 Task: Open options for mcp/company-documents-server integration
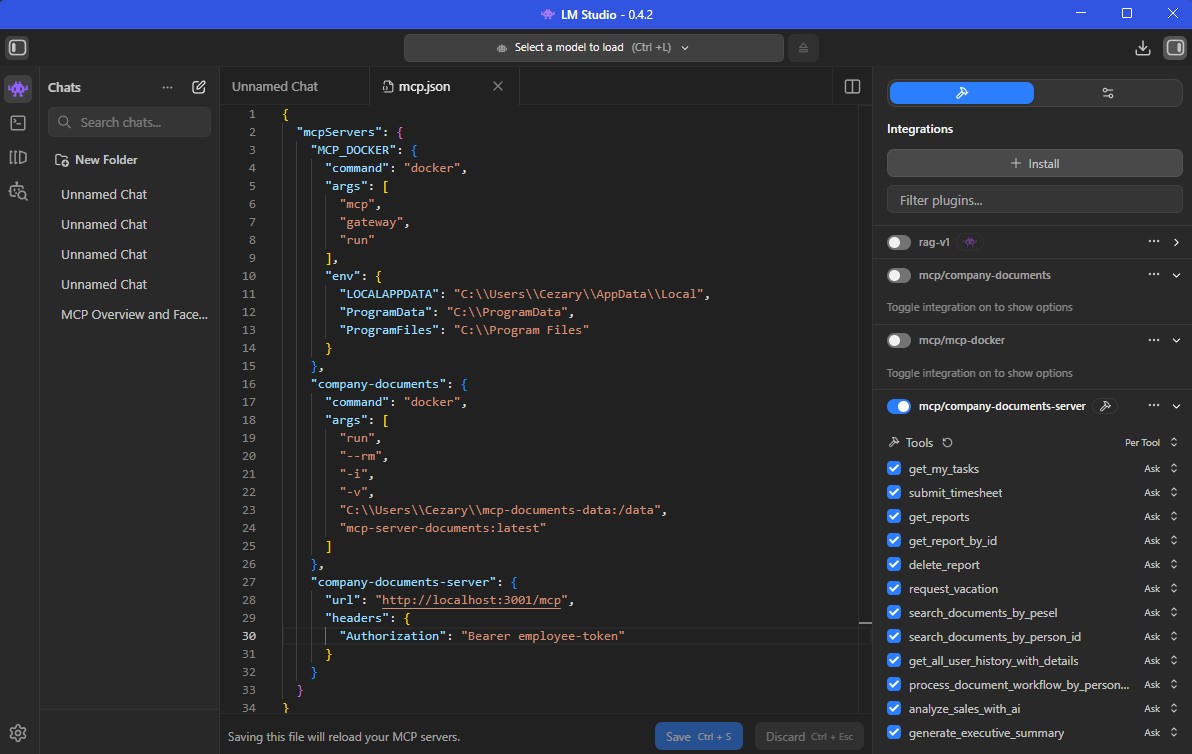pyautogui.click(x=1153, y=406)
